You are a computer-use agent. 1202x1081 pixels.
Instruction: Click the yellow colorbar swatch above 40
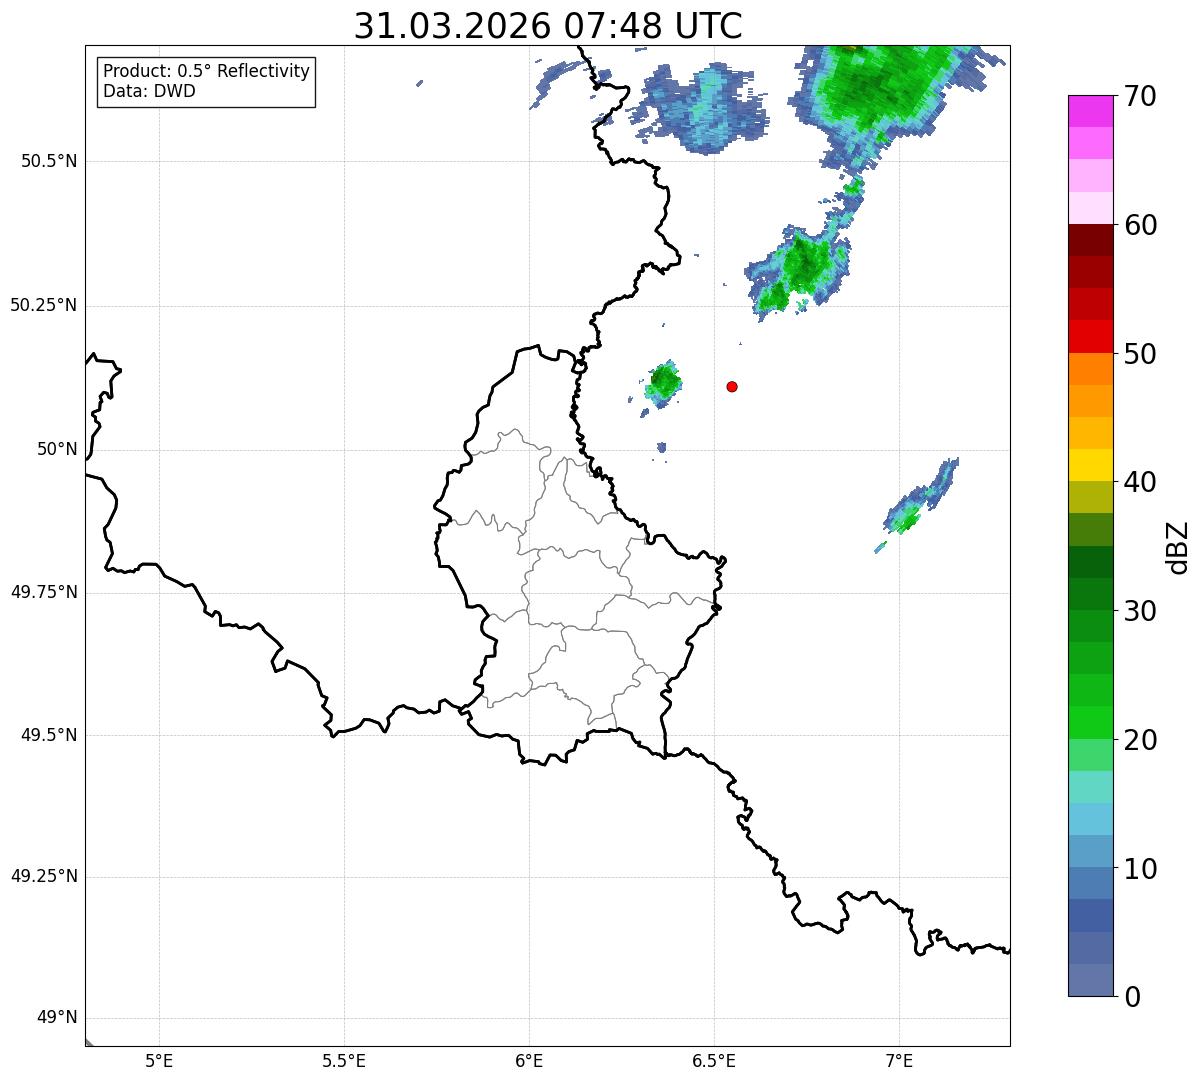coord(1091,465)
